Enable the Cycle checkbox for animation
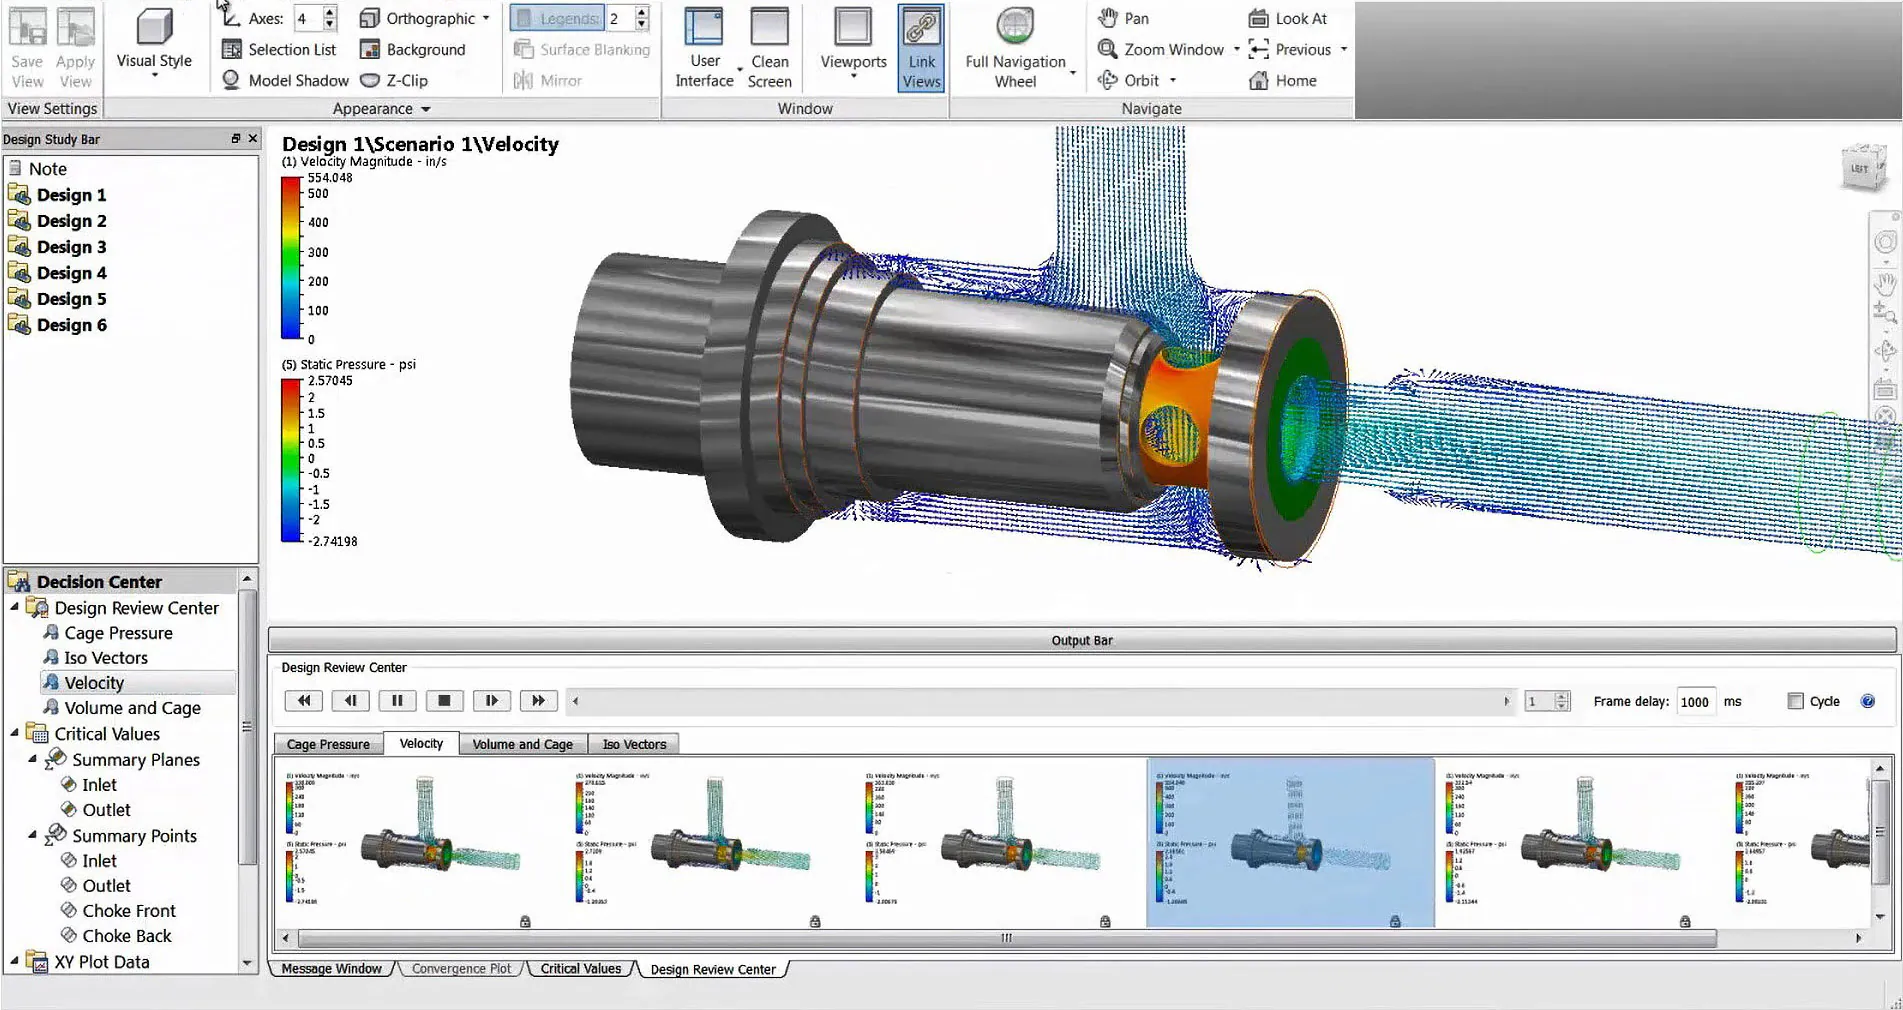The height and width of the screenshot is (1010, 1903). point(1795,701)
